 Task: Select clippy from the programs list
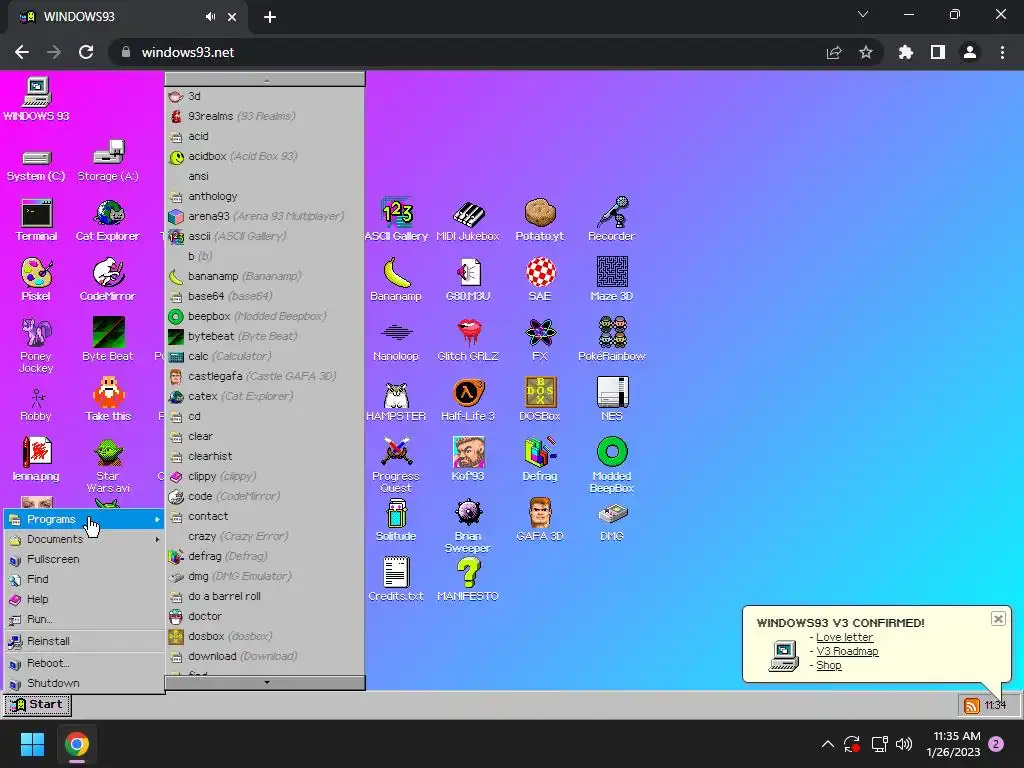264,477
